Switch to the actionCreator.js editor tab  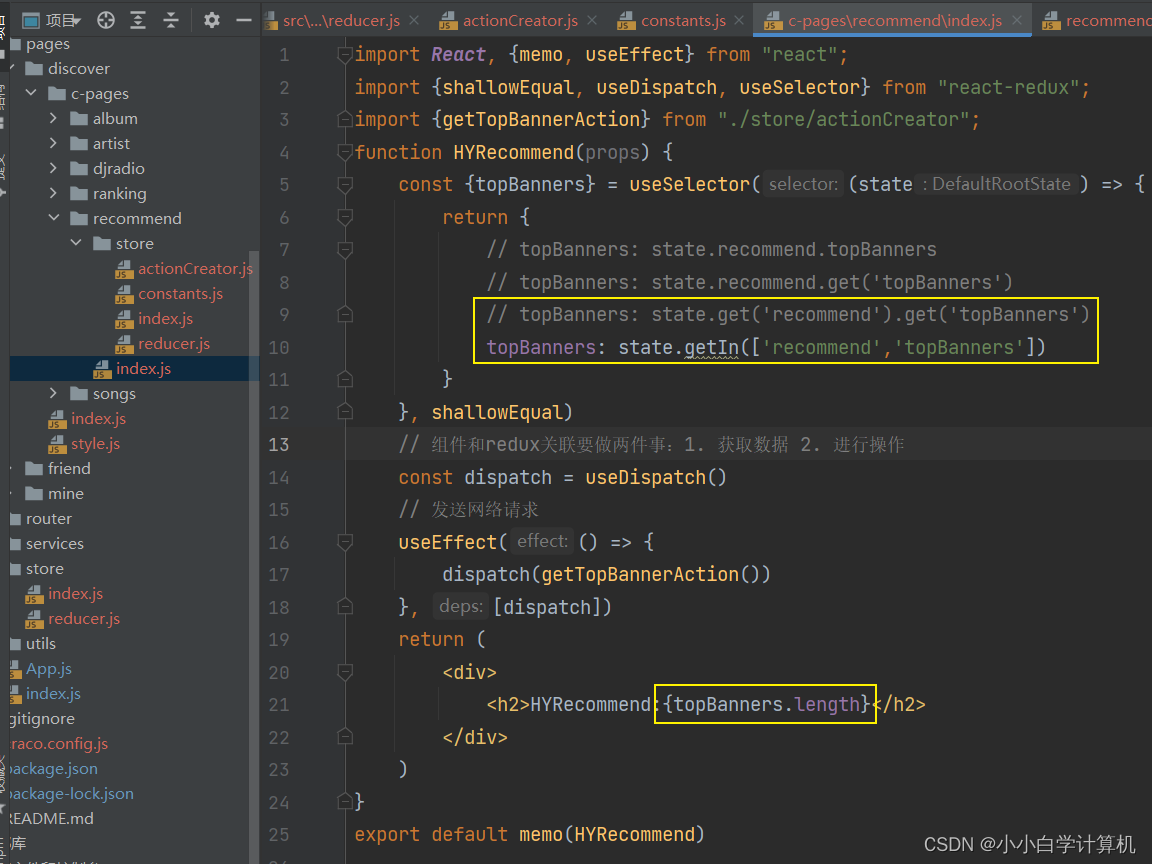(x=519, y=21)
